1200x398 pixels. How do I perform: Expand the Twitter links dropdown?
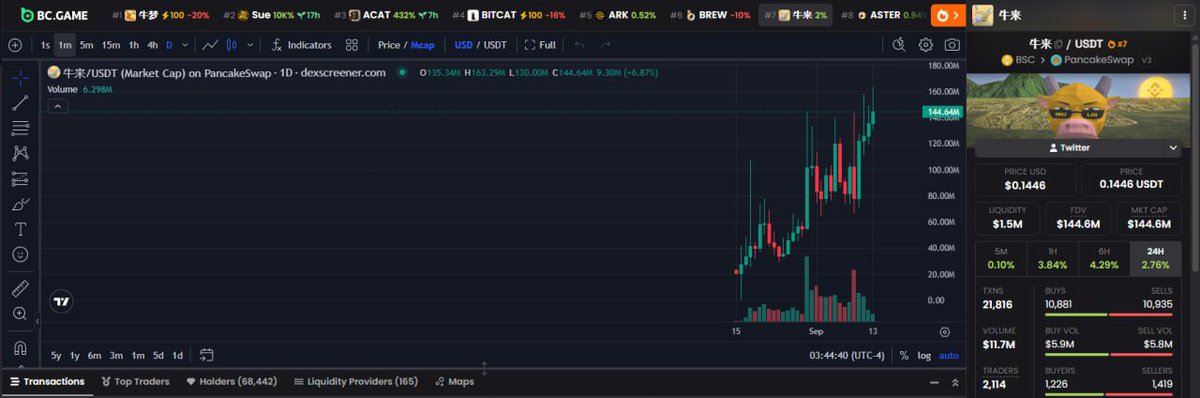1173,148
